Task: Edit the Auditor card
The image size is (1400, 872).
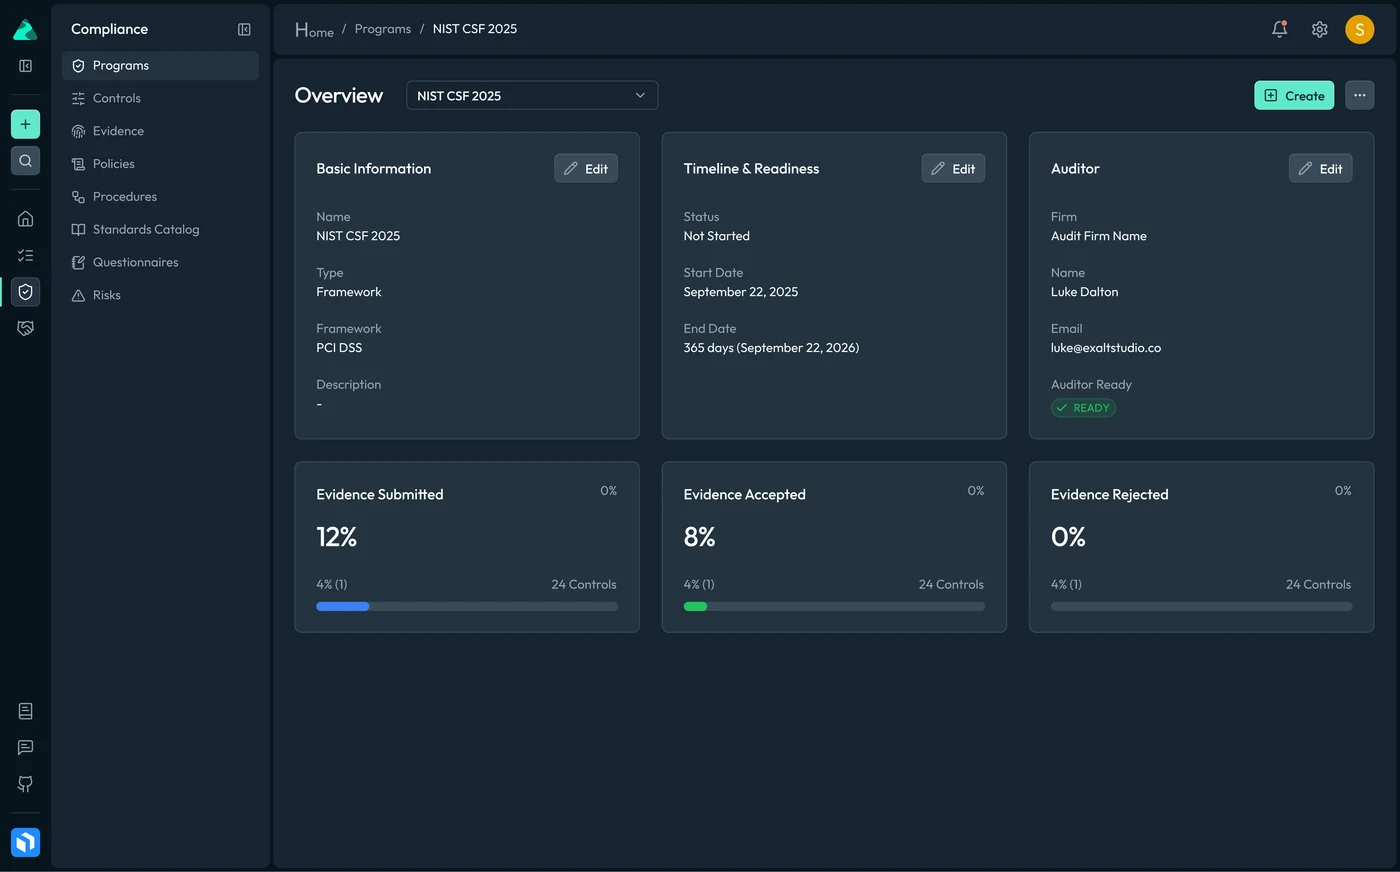Action: pos(1320,168)
